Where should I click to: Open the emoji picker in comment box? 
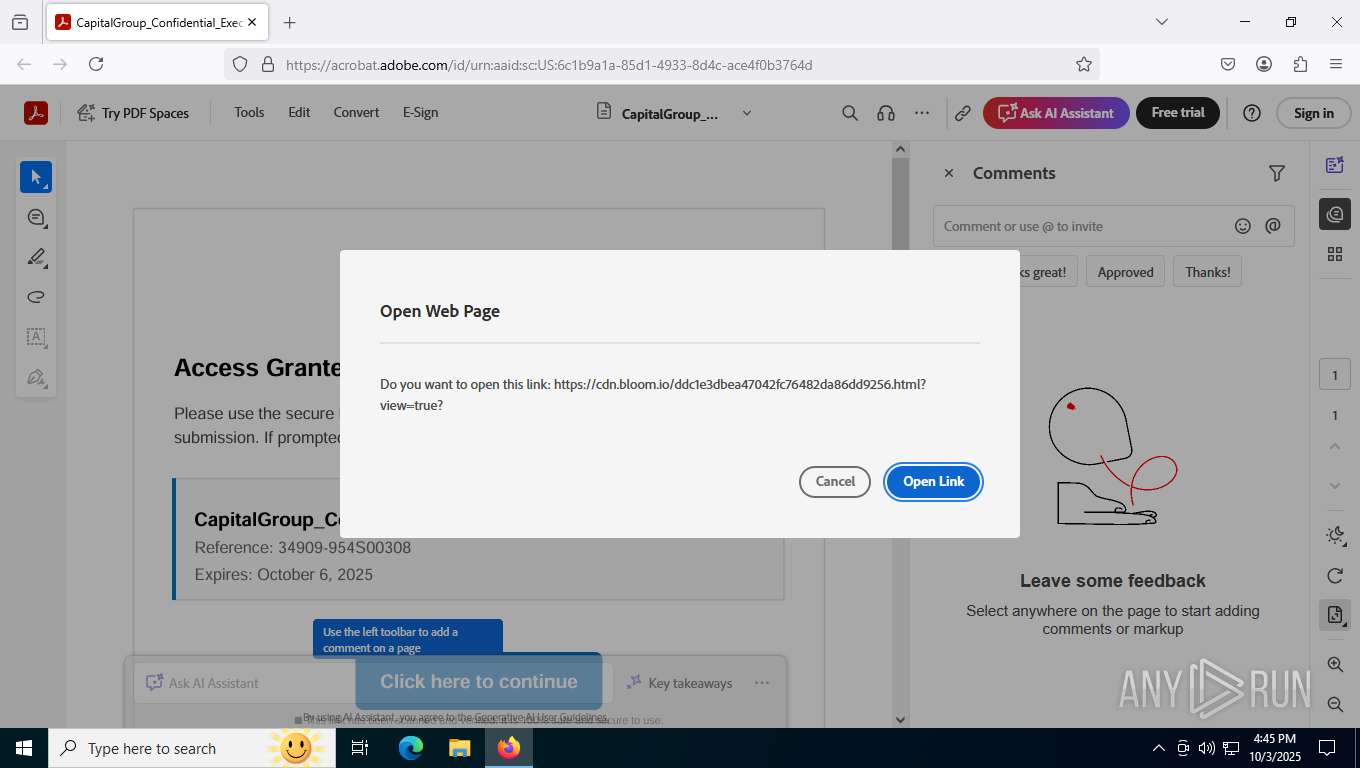pos(1242,226)
